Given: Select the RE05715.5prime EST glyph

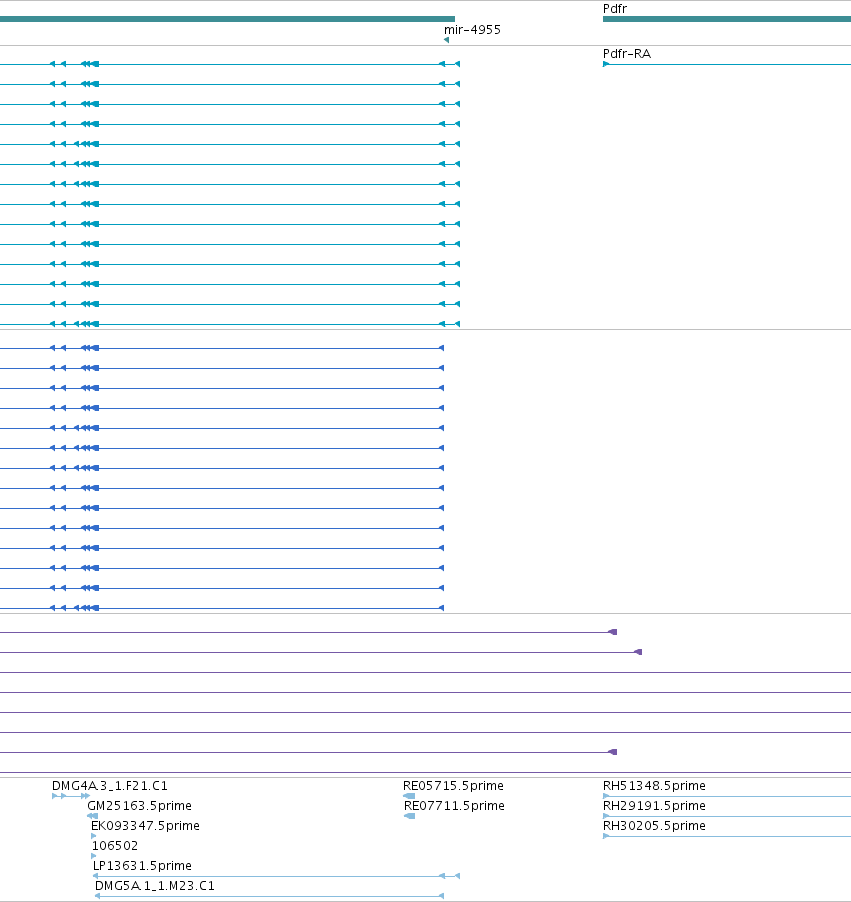Looking at the screenshot, I should (x=409, y=796).
